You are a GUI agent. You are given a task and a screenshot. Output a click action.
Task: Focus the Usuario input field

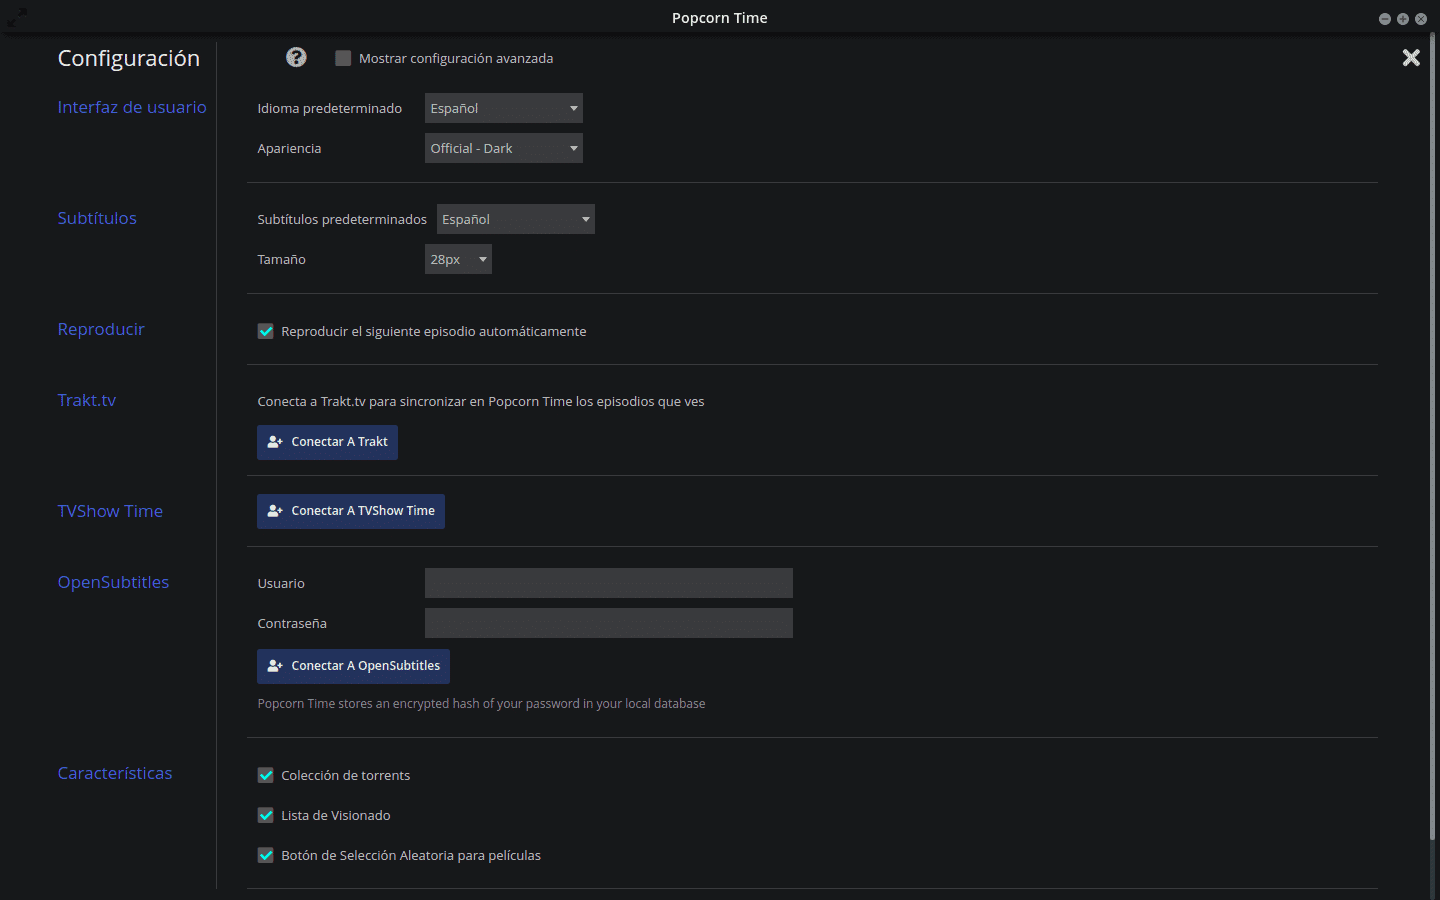(x=609, y=583)
